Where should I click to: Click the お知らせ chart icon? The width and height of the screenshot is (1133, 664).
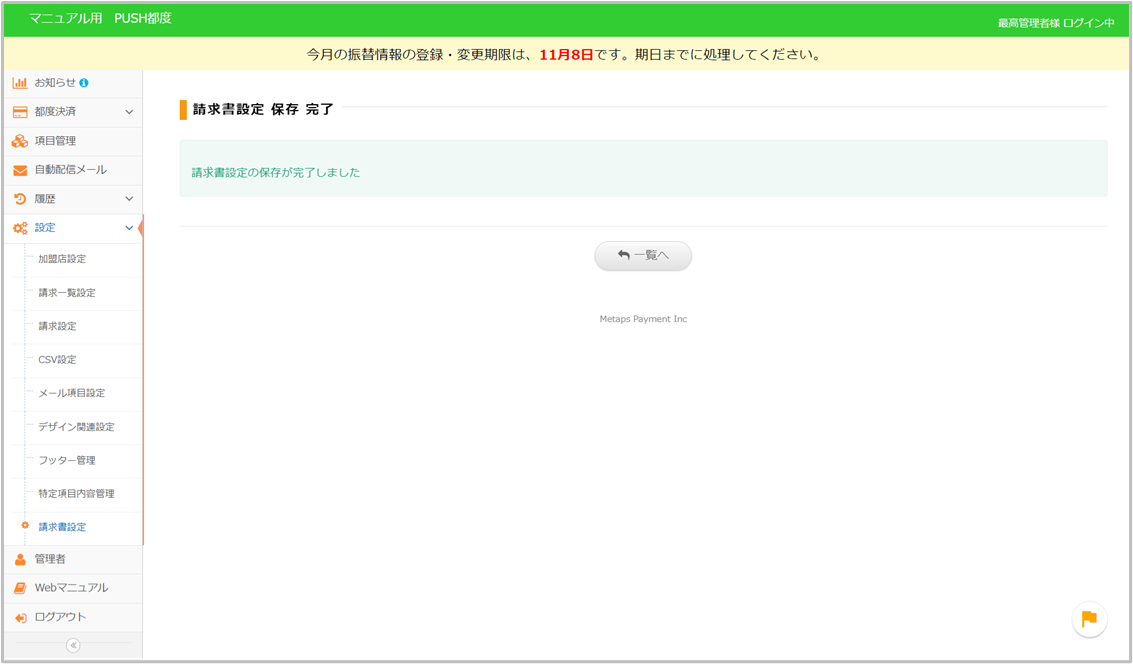(x=20, y=83)
